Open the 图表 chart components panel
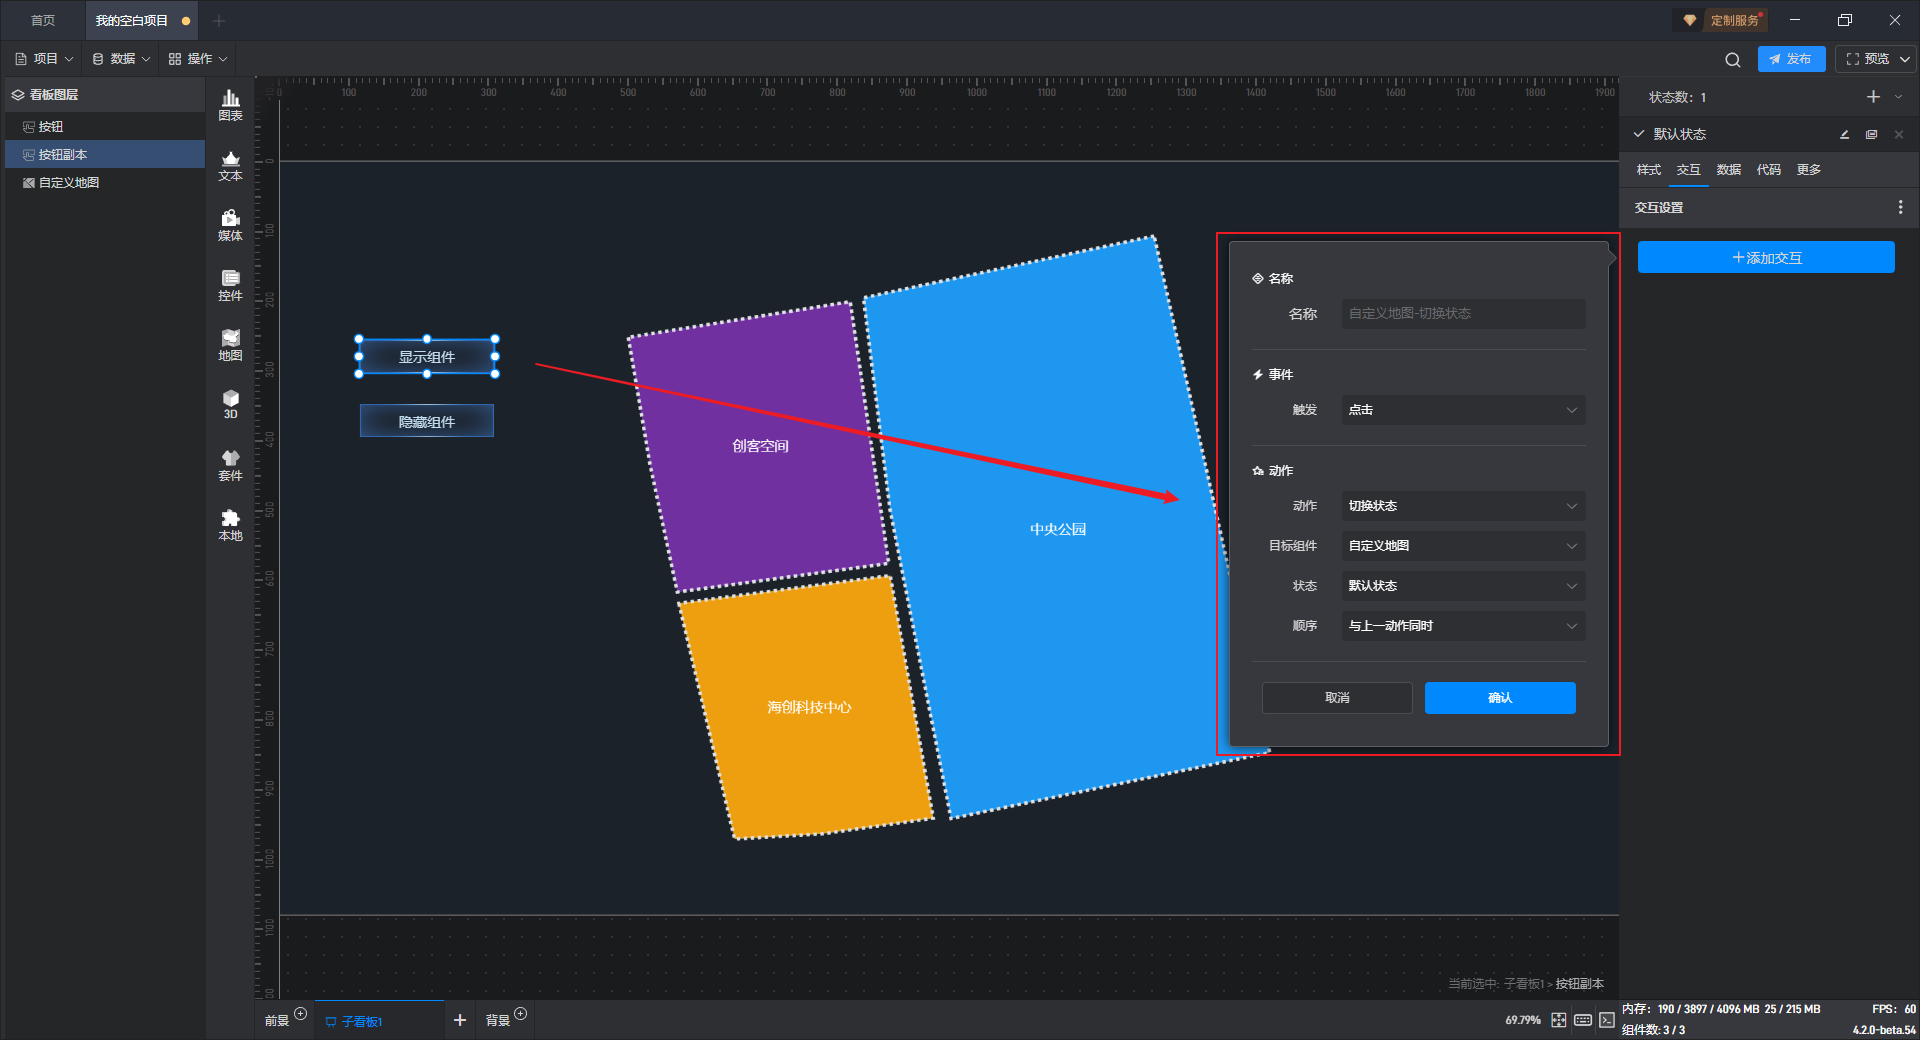Image resolution: width=1920 pixels, height=1040 pixels. point(230,105)
